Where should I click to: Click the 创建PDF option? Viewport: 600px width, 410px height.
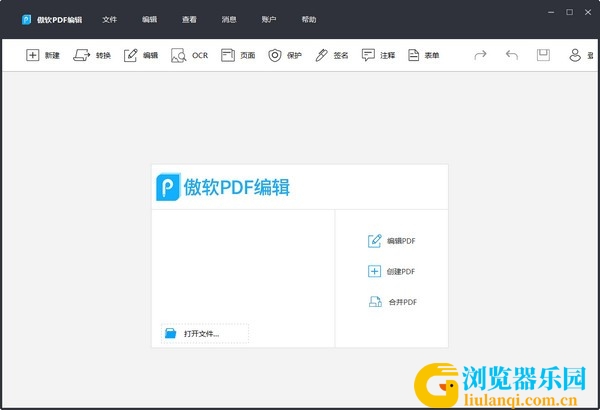(391, 271)
